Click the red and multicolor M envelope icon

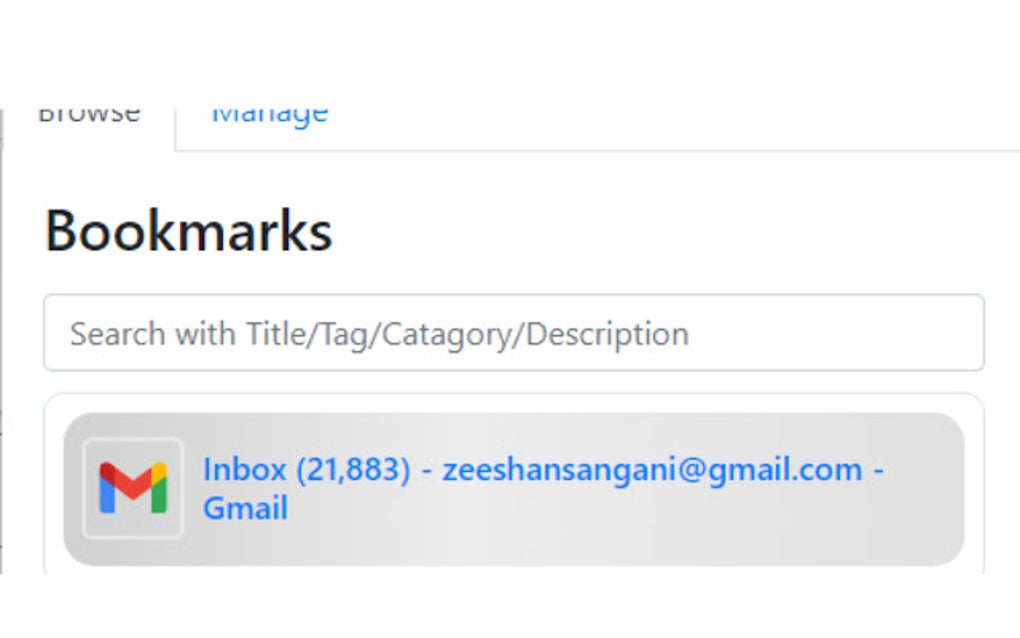pyautogui.click(x=133, y=488)
